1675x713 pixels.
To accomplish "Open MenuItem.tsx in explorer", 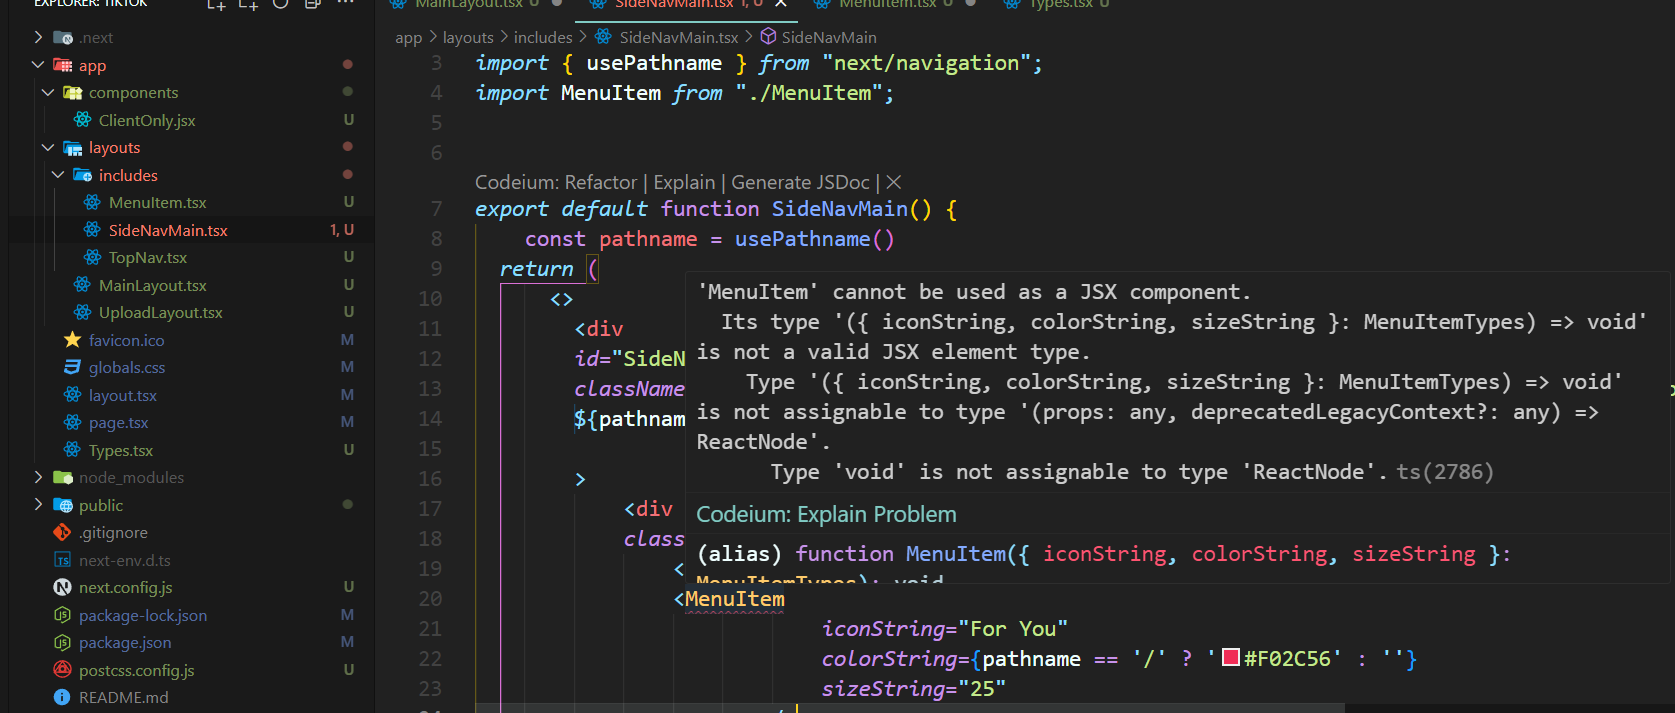I will (x=158, y=202).
